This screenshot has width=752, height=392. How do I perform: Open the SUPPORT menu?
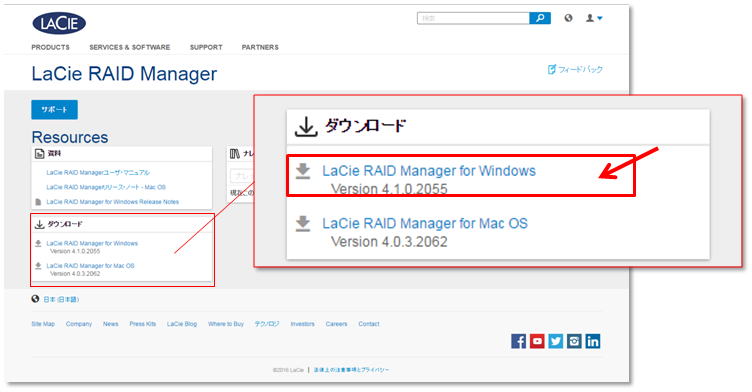(x=206, y=48)
